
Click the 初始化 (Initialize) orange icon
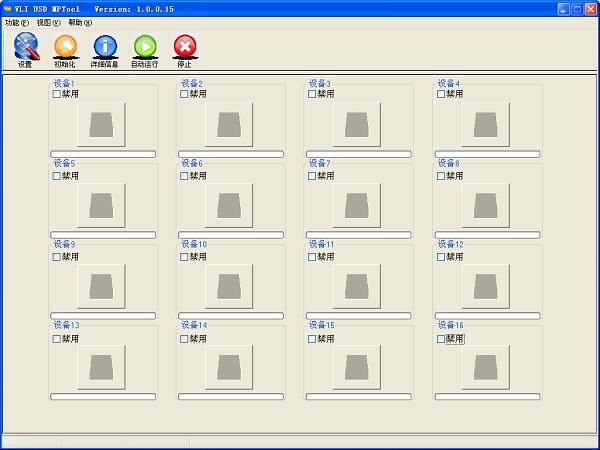65,50
